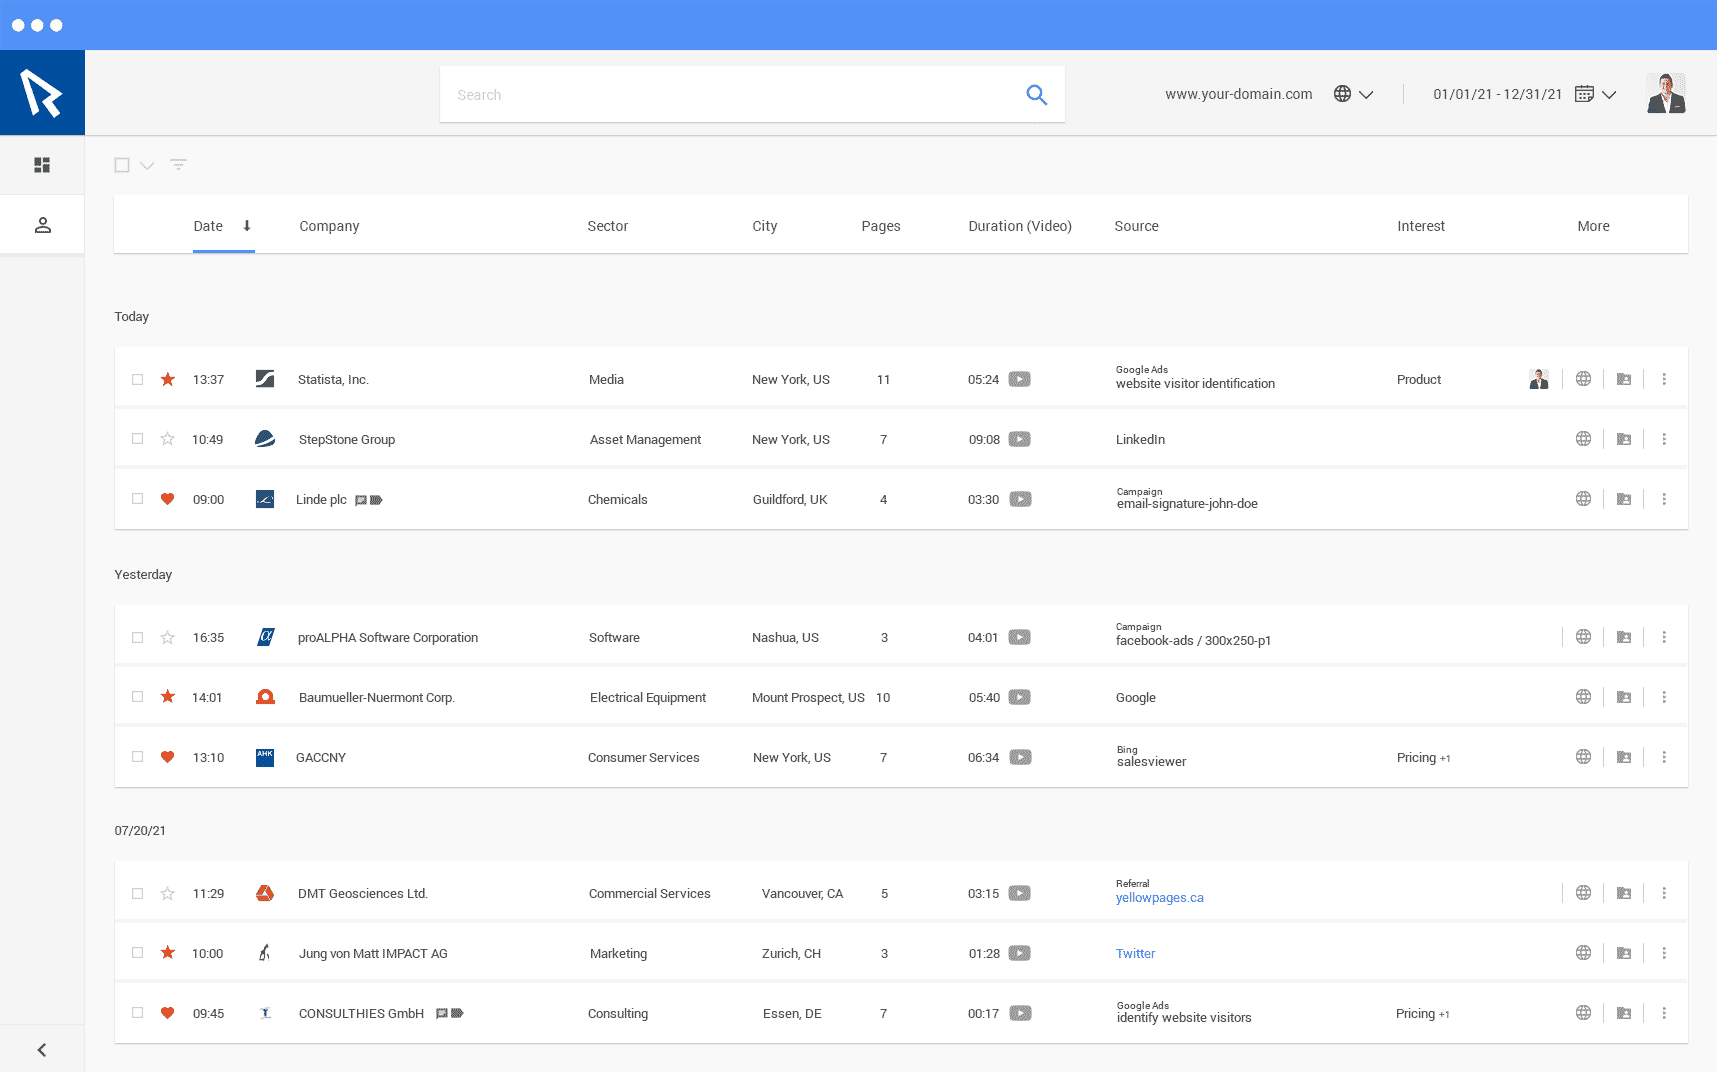Open the visitors person icon in sidebar
Image resolution: width=1717 pixels, height=1072 pixels.
click(42, 225)
